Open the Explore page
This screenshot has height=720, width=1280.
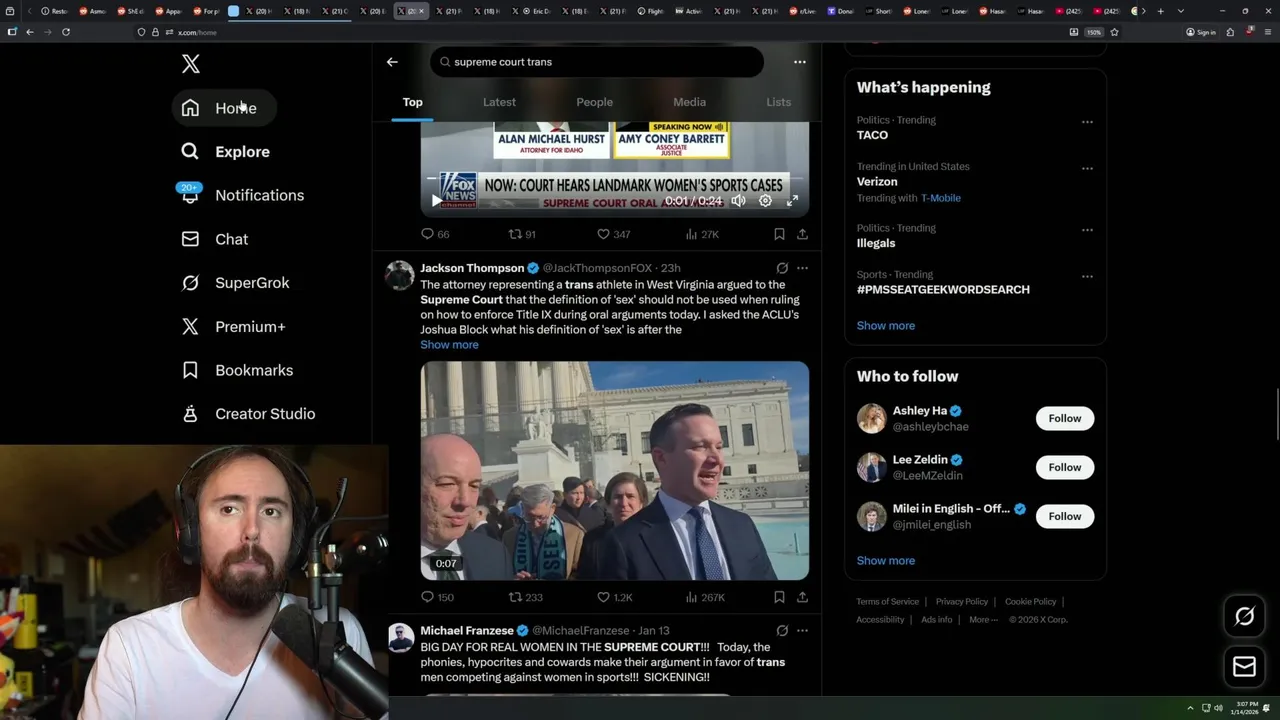point(226,152)
